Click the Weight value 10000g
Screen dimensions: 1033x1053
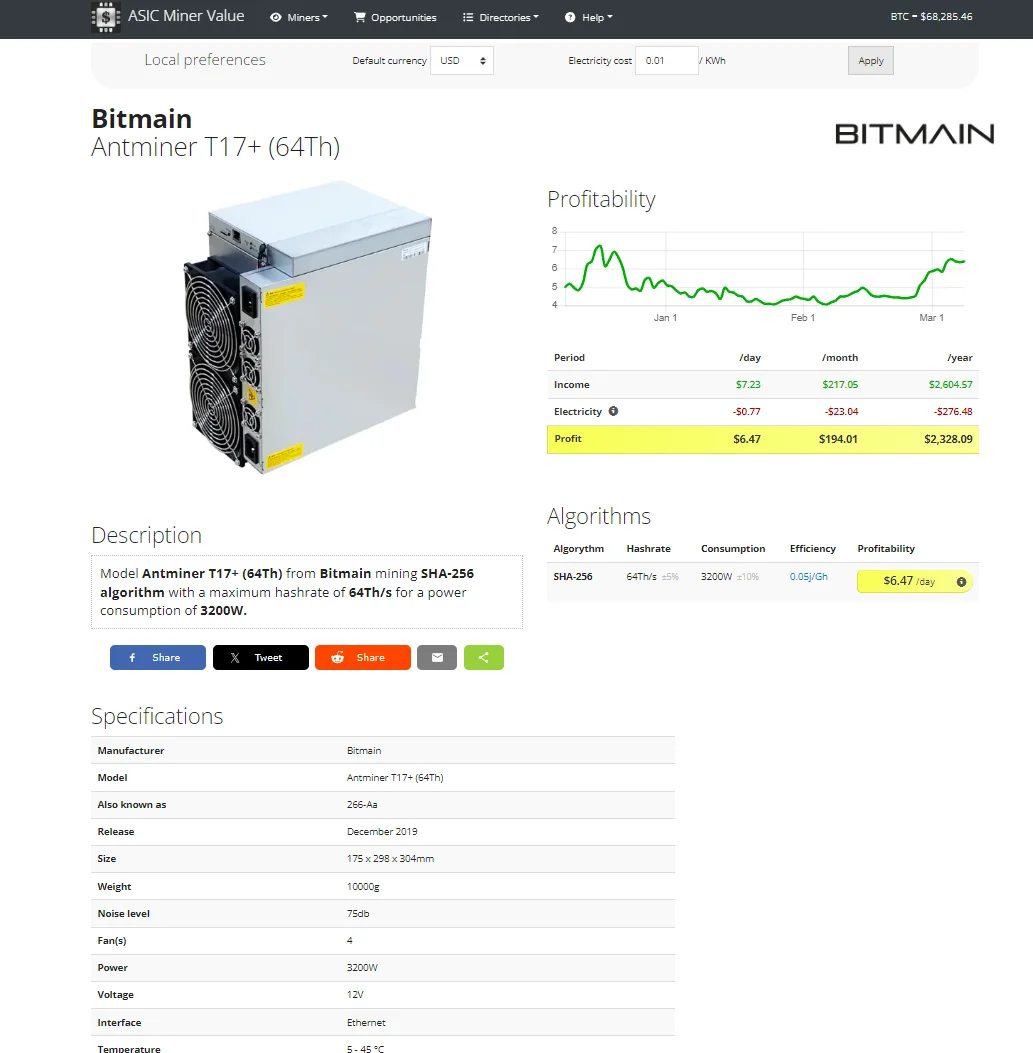click(363, 886)
